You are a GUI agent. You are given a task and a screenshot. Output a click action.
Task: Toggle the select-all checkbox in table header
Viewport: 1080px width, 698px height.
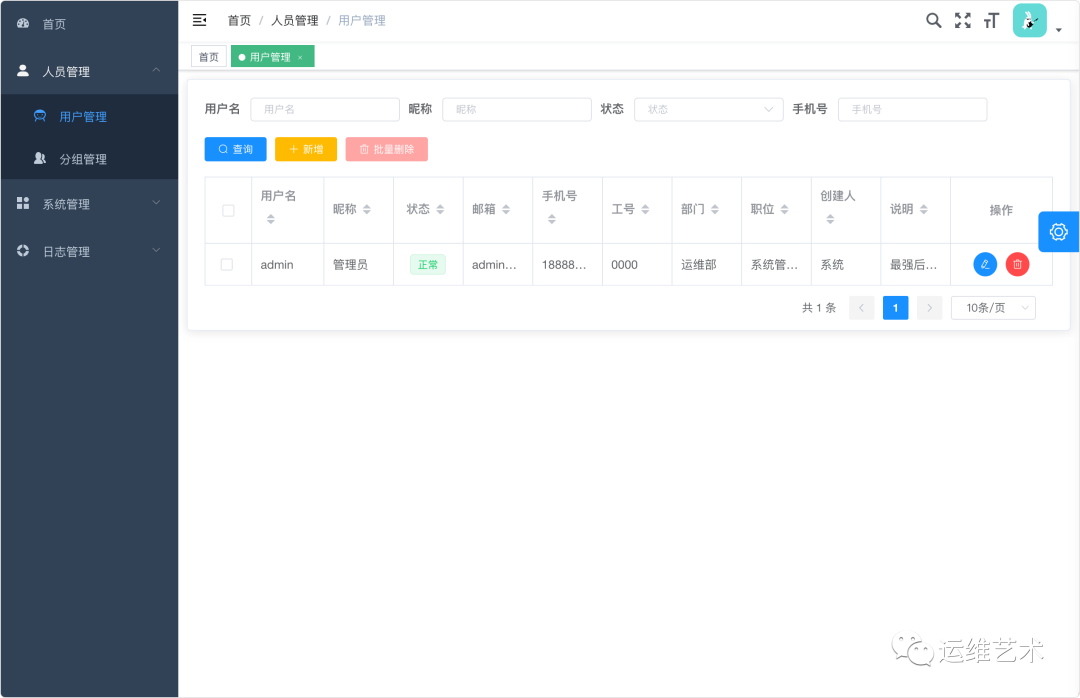228,210
